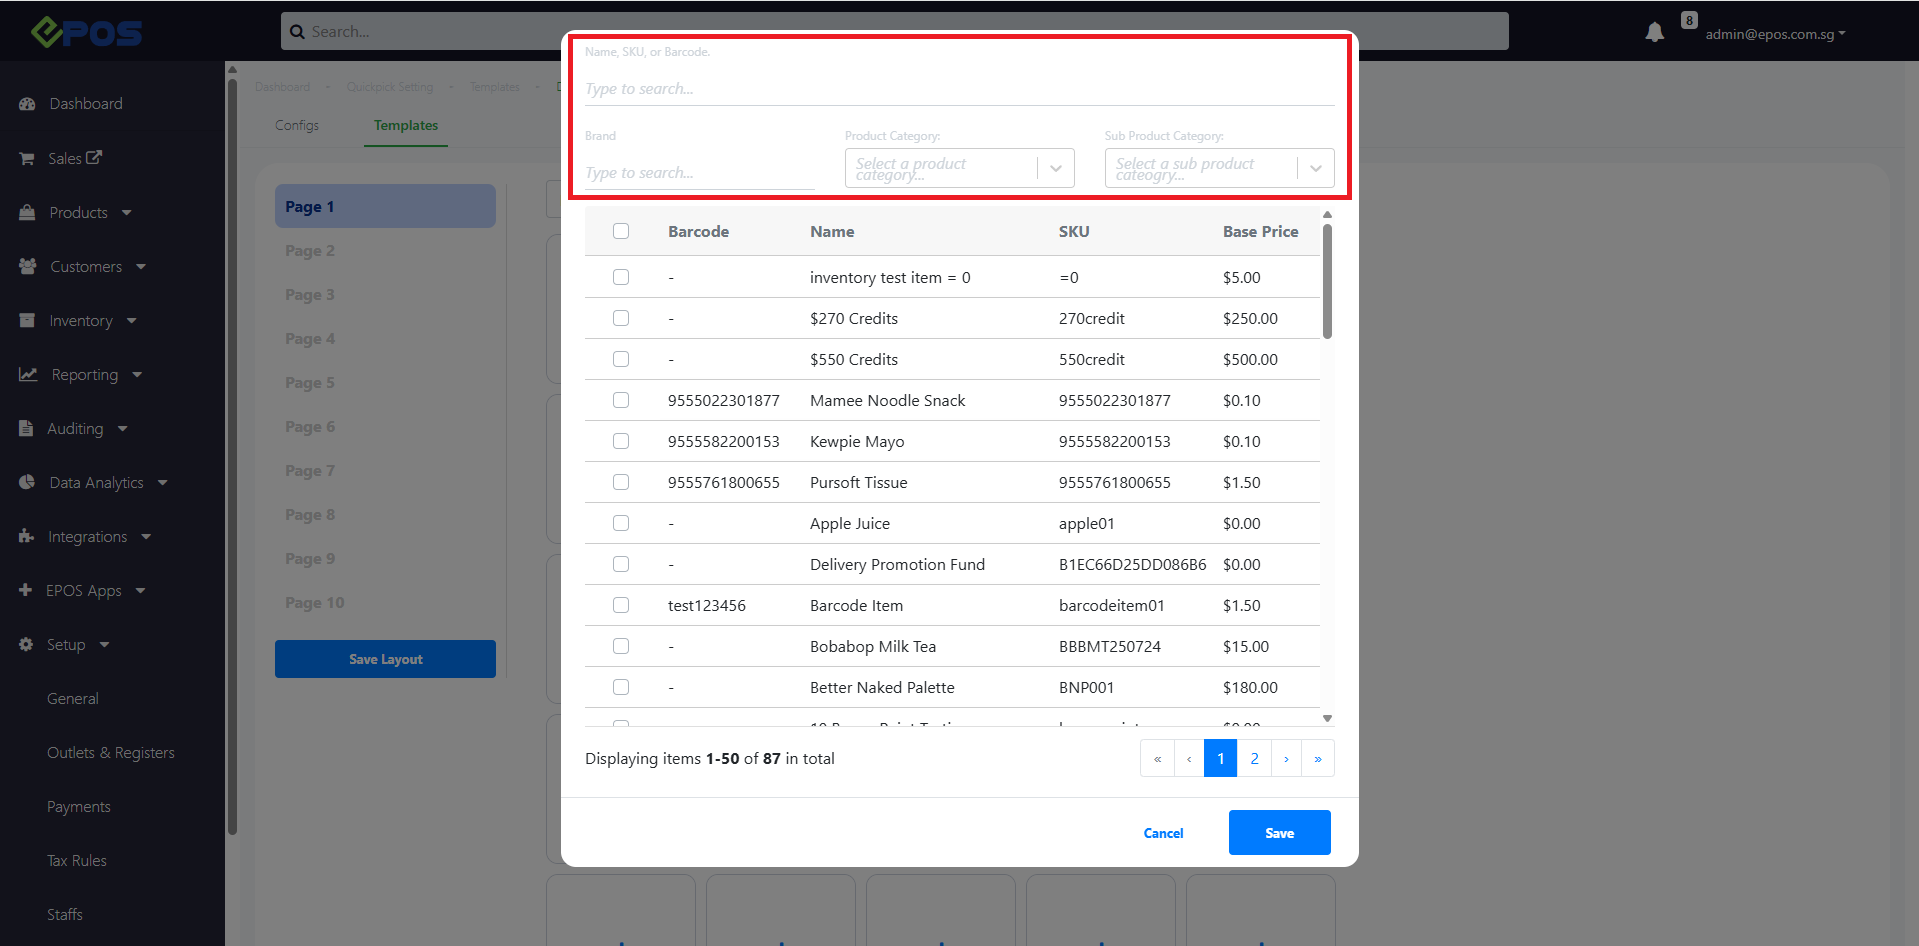This screenshot has width=1919, height=946.
Task: Click the notification bell icon
Action: [1654, 33]
